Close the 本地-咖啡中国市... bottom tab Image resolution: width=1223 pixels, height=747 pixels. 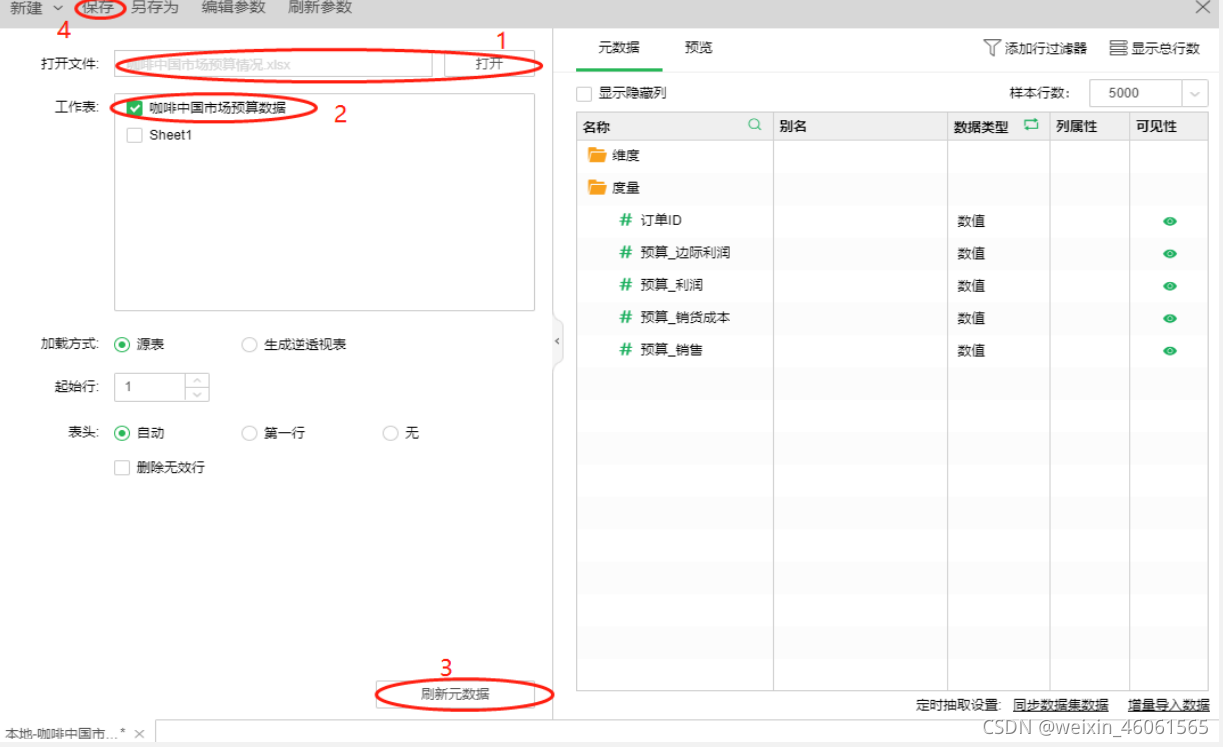pyautogui.click(x=139, y=734)
